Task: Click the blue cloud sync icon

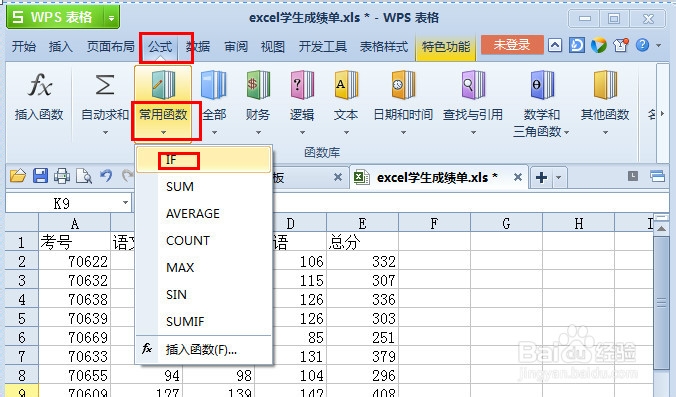Action: pyautogui.click(x=577, y=45)
